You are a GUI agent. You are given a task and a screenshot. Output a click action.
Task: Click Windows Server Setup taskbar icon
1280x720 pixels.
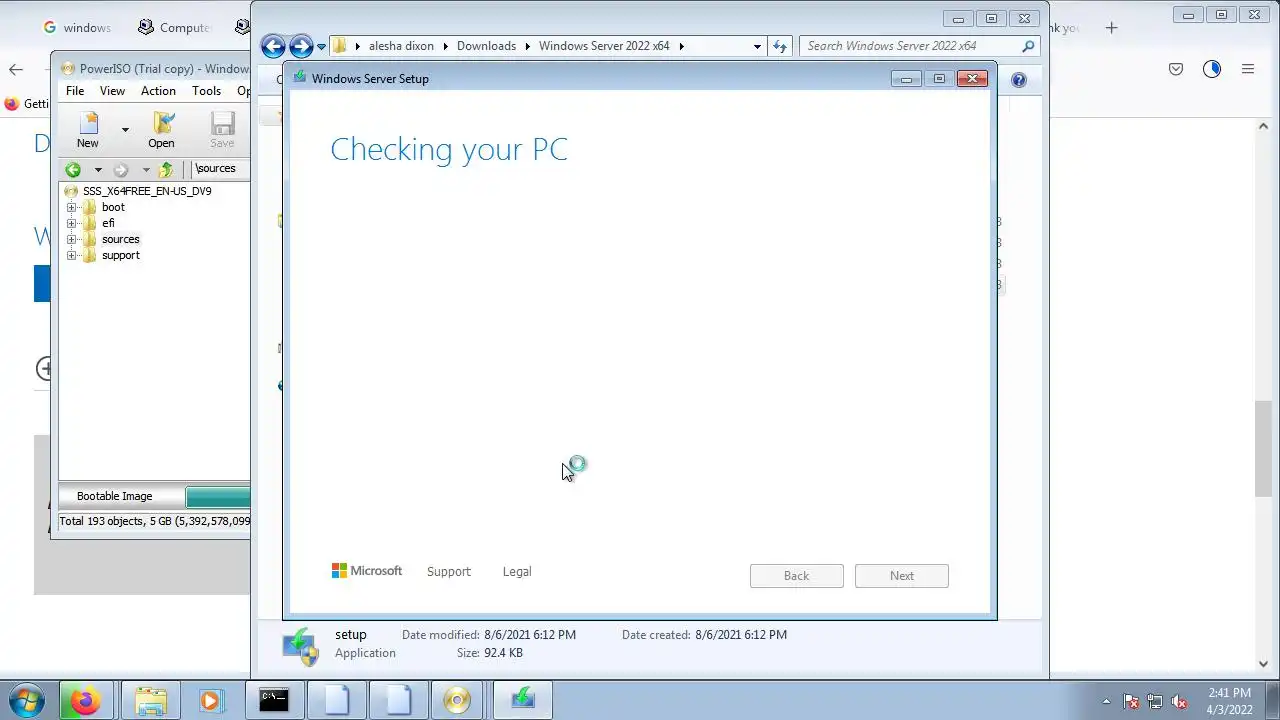click(x=523, y=700)
